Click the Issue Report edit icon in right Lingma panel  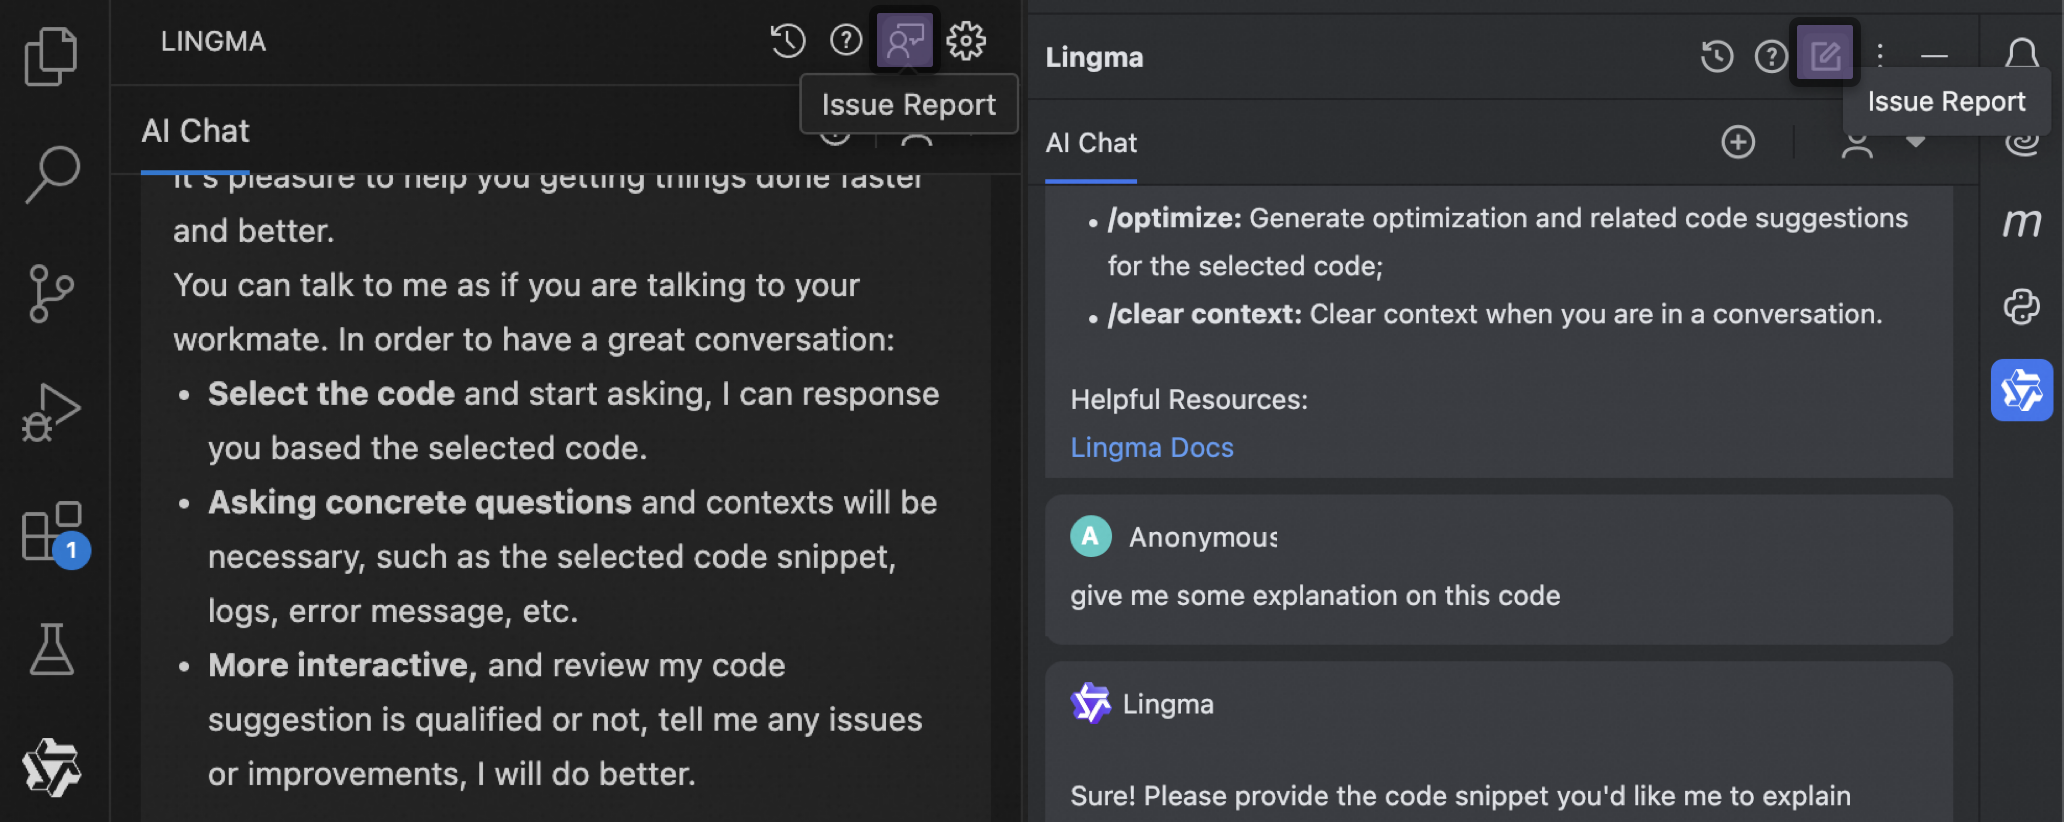coord(1825,54)
